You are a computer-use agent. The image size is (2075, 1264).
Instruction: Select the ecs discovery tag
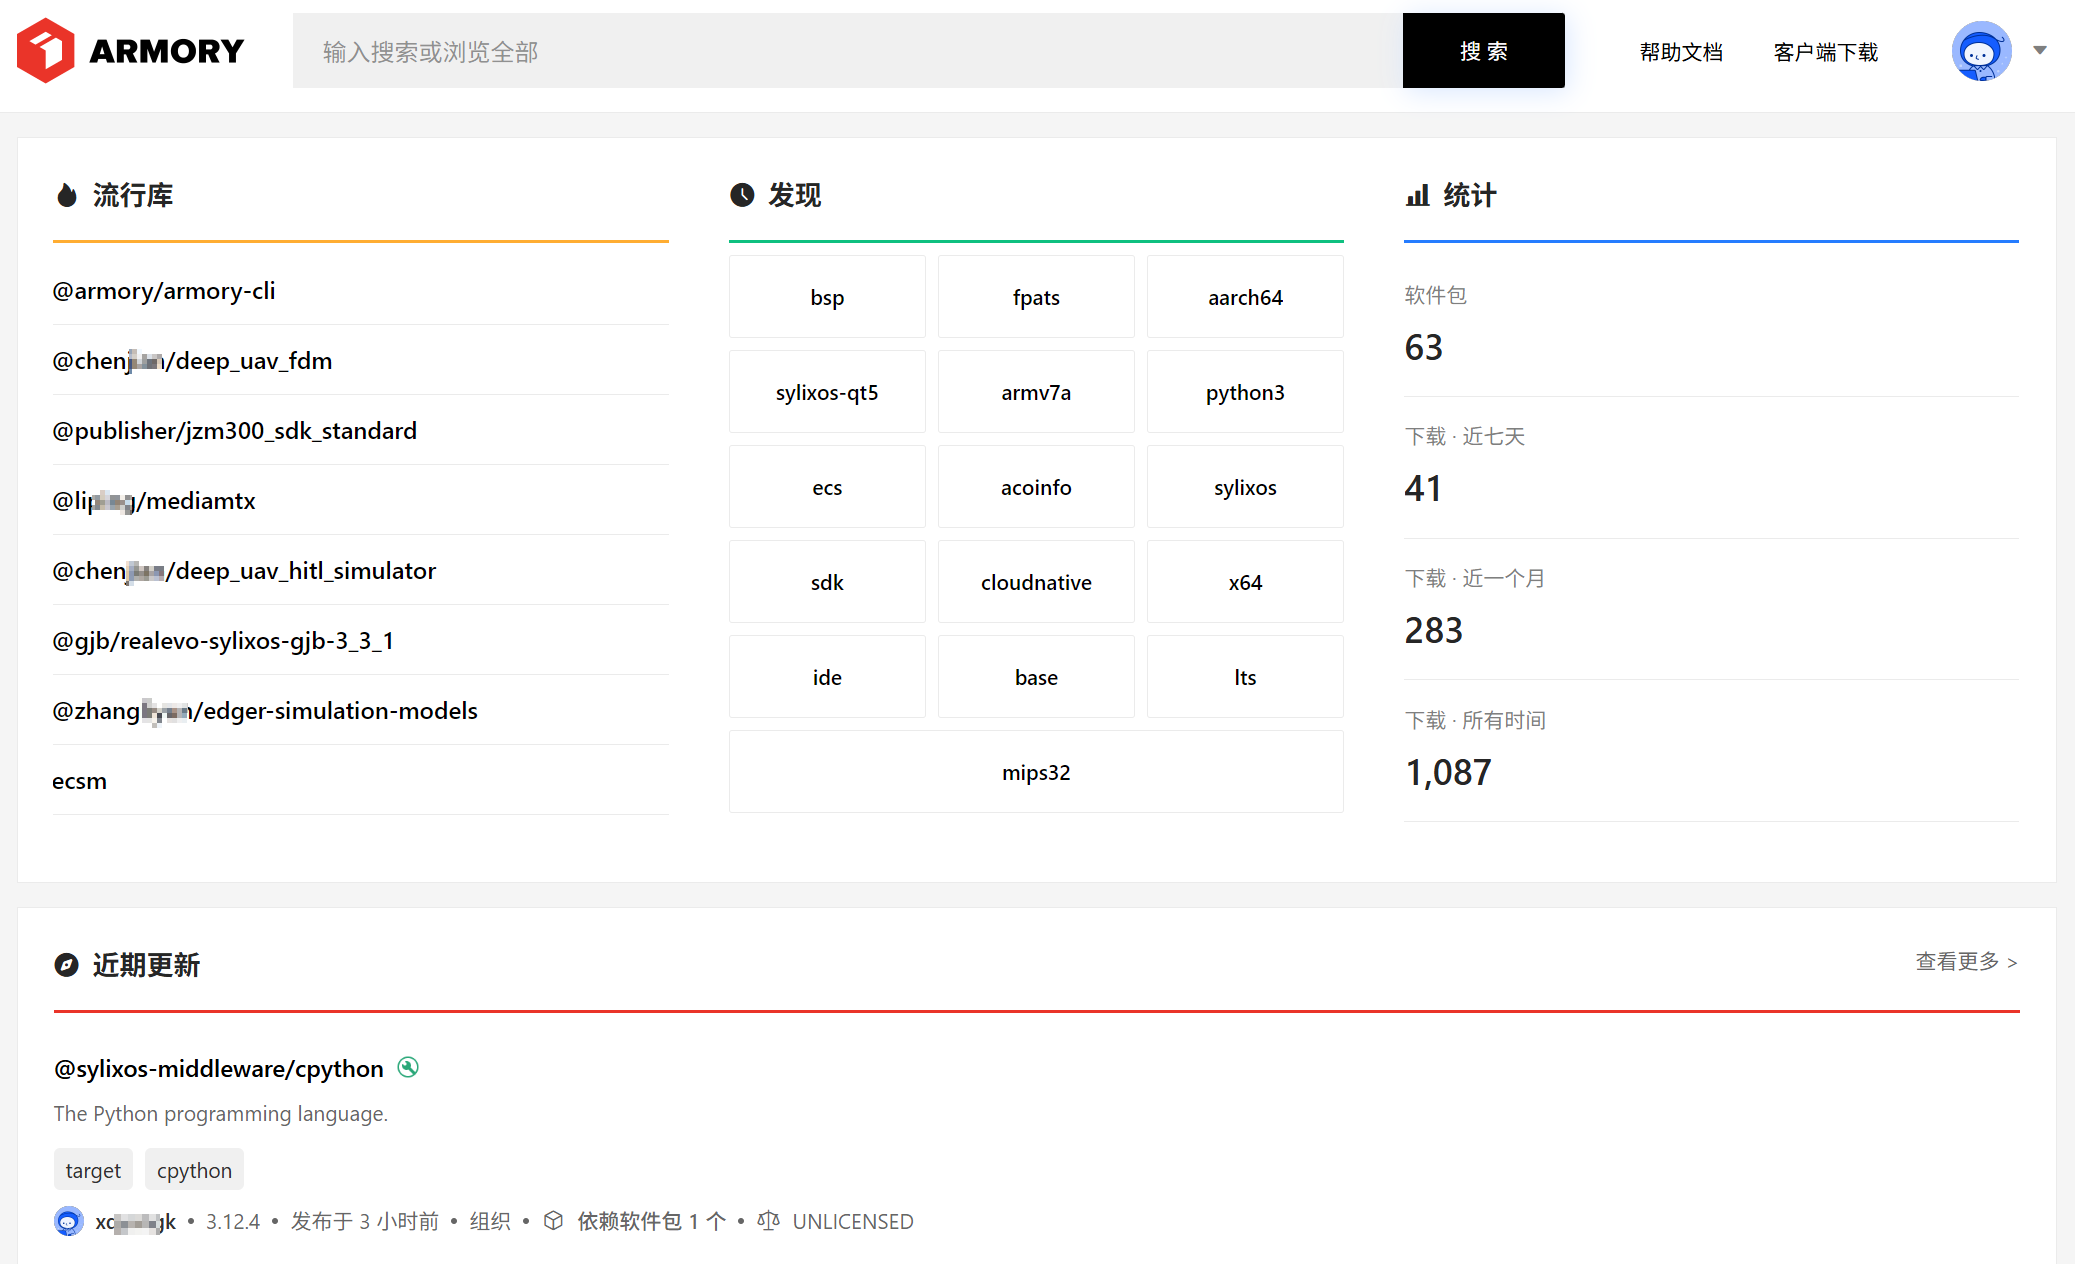click(x=827, y=487)
